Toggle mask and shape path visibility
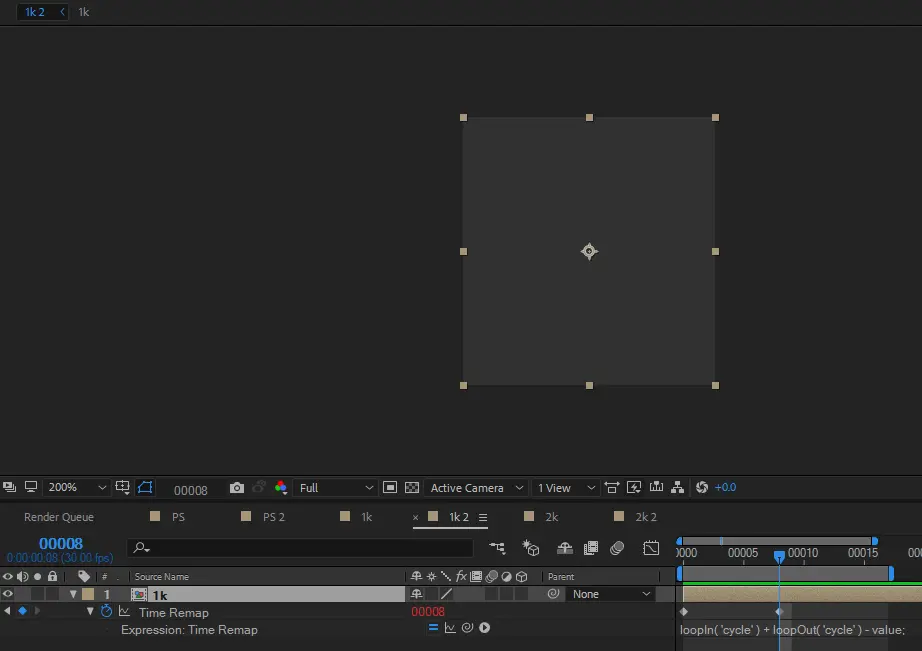Image resolution: width=922 pixels, height=651 pixels. click(145, 488)
